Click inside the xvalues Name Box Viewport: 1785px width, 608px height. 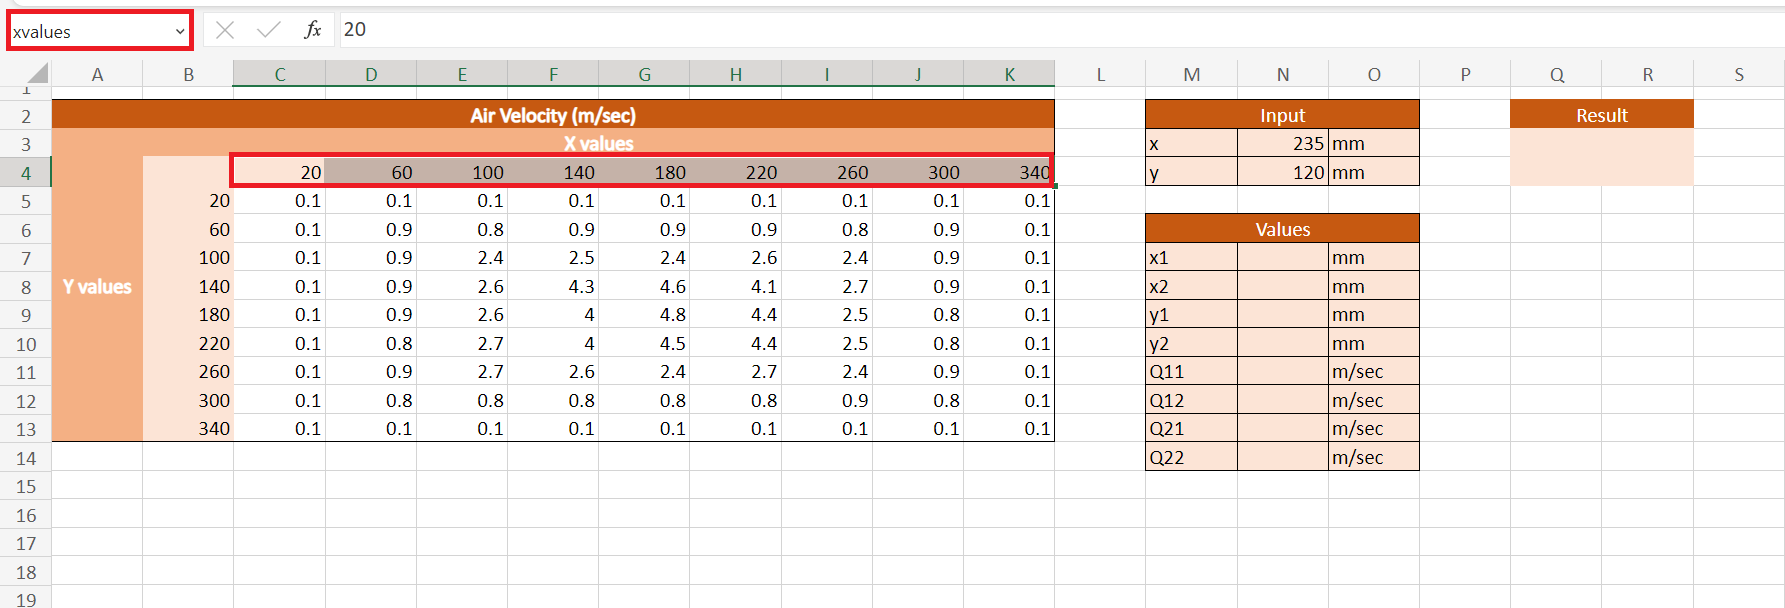click(x=88, y=31)
